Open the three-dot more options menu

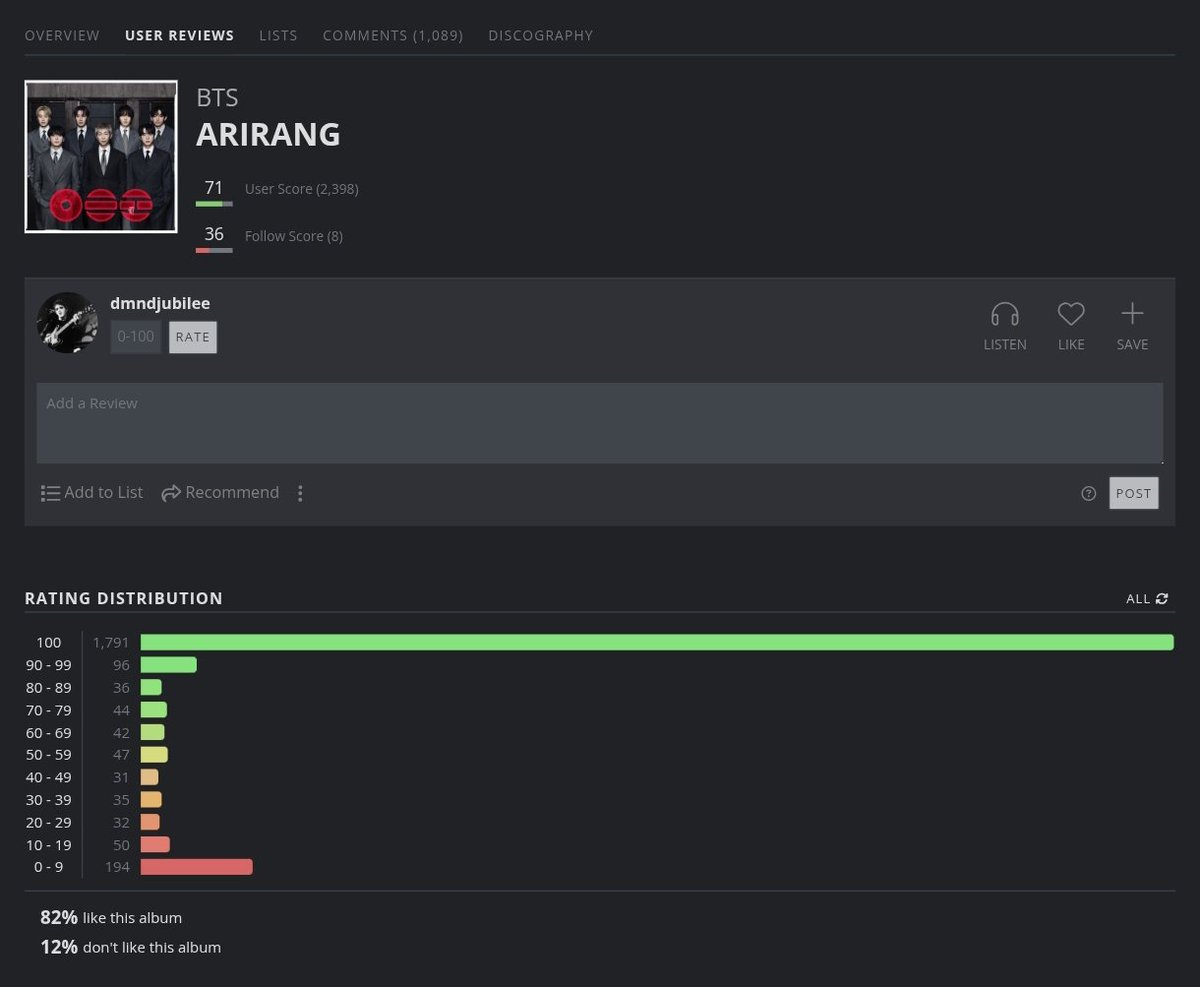[x=300, y=493]
